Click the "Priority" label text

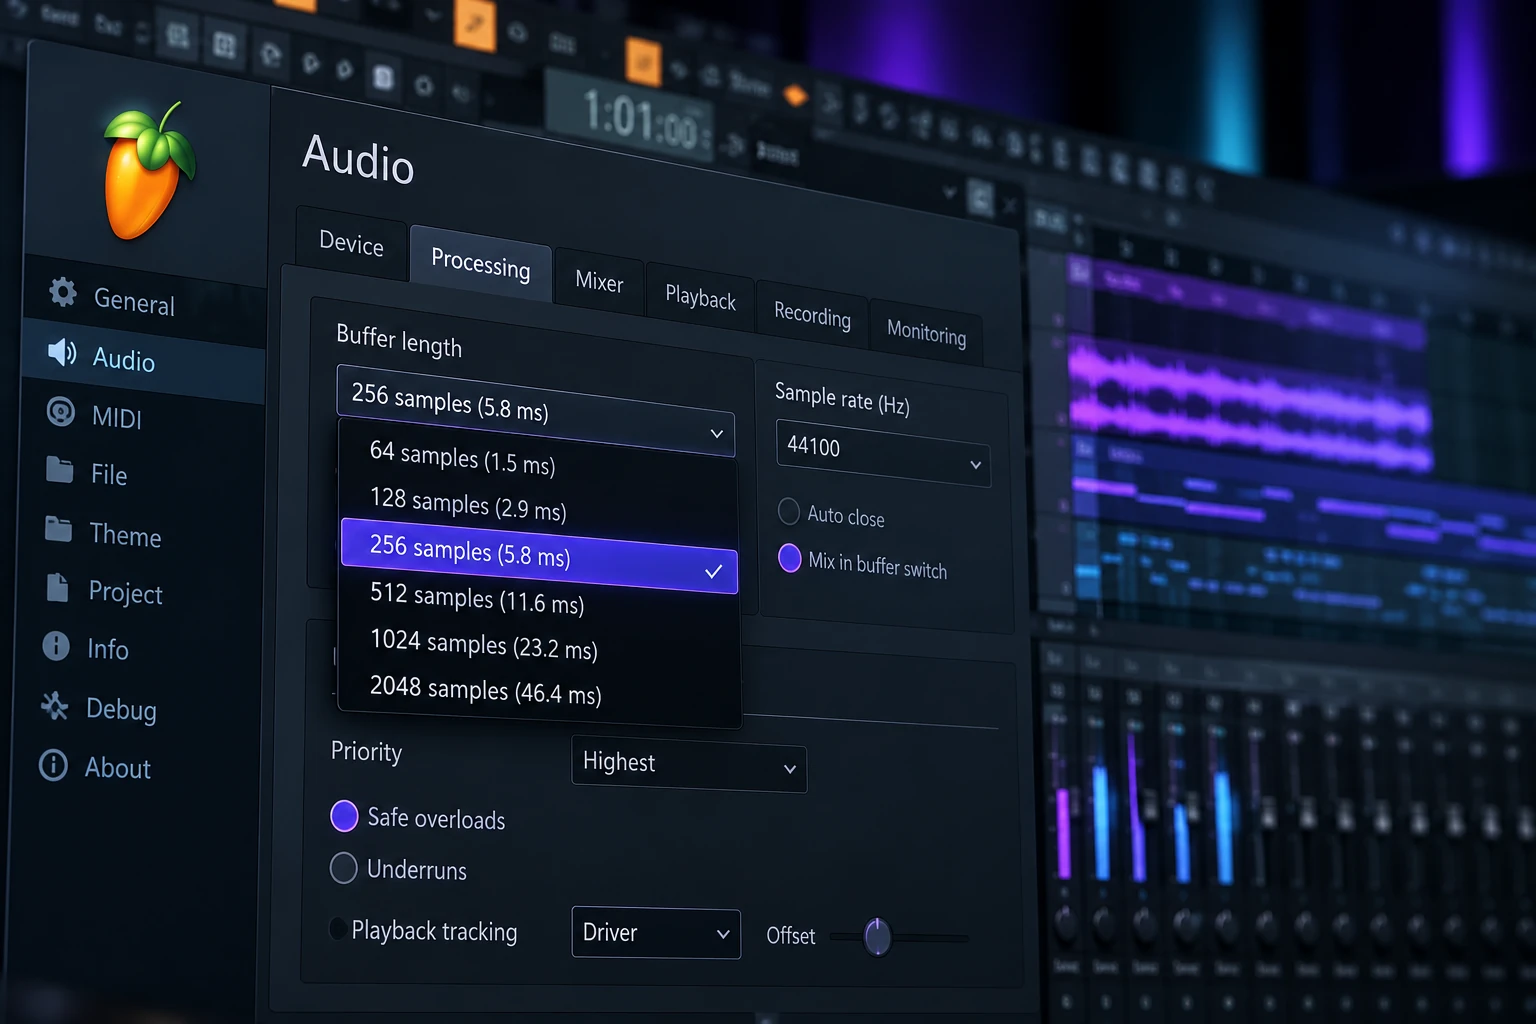(366, 752)
